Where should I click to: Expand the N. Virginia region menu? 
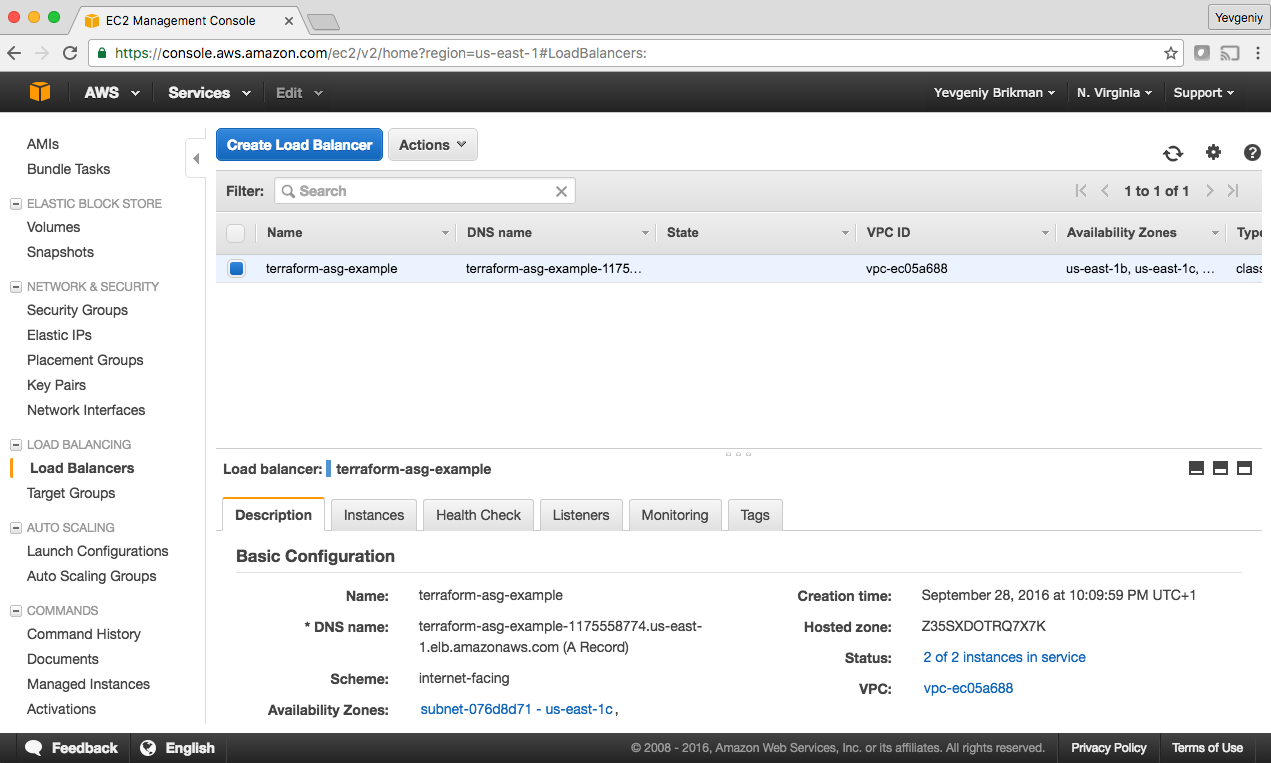(x=1114, y=92)
